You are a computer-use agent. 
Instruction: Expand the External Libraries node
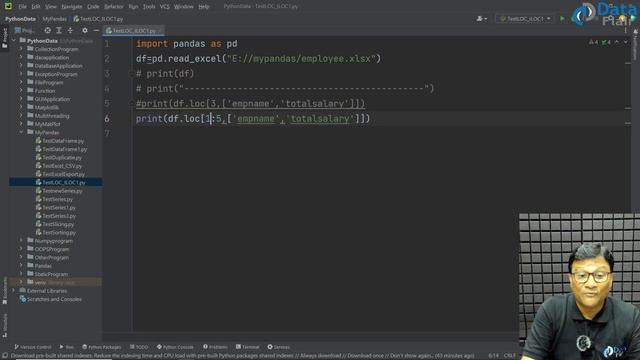click(x=14, y=291)
